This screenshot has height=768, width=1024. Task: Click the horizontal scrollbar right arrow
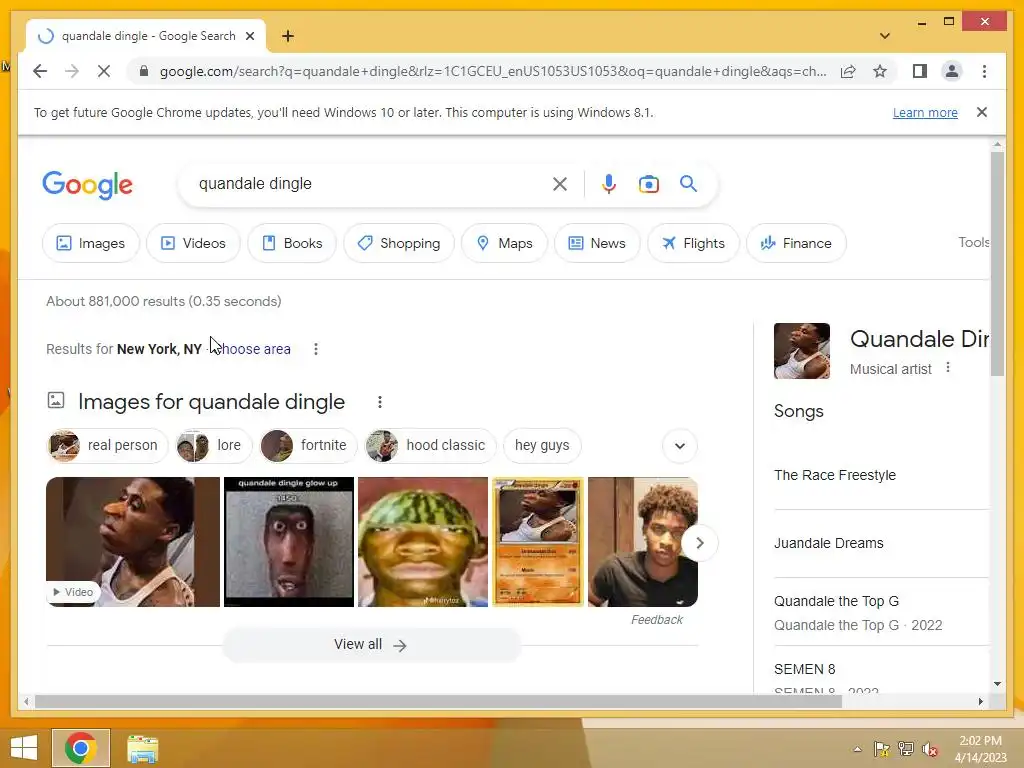coord(981,701)
